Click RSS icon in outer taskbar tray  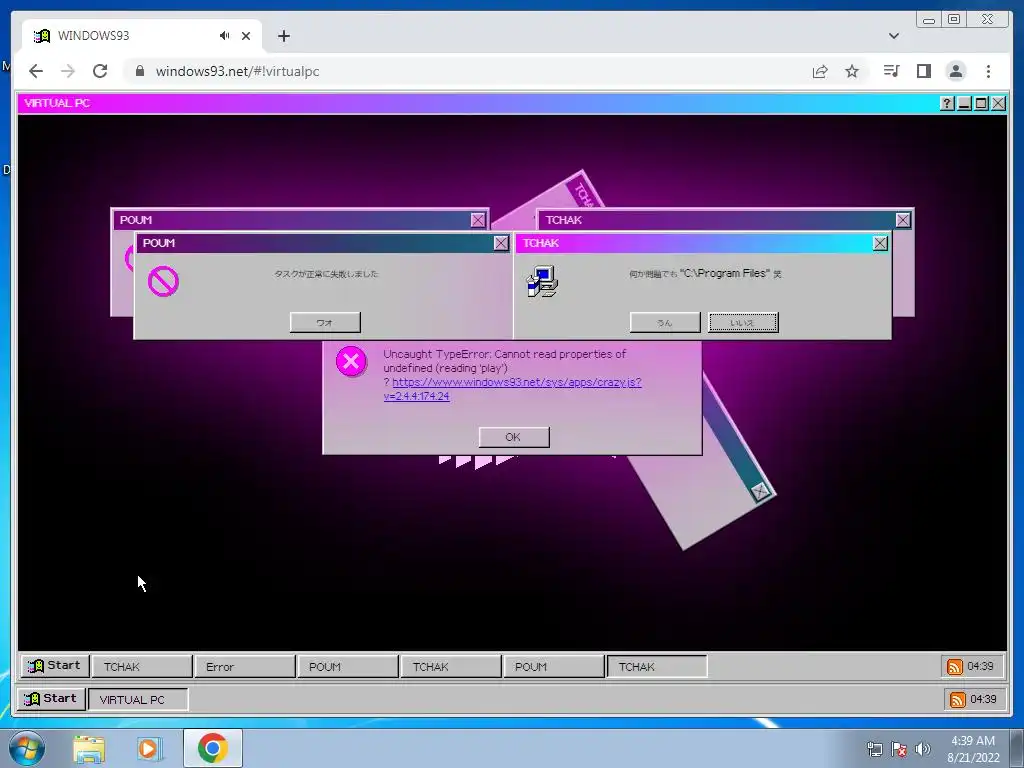957,699
